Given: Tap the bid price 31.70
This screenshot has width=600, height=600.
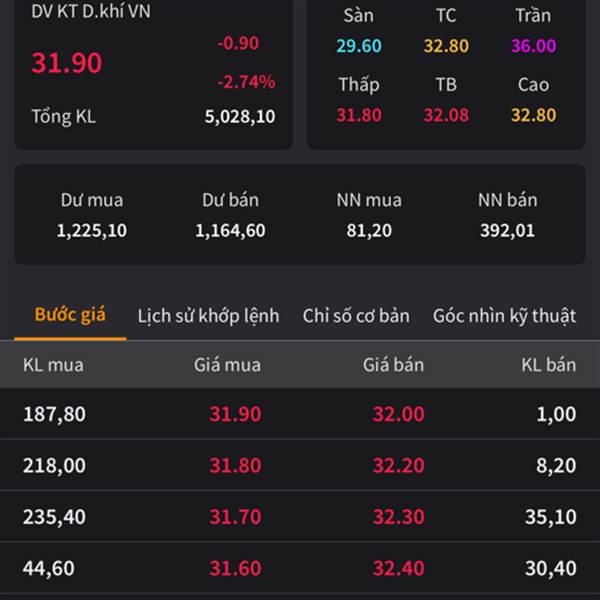Looking at the screenshot, I should [235, 517].
